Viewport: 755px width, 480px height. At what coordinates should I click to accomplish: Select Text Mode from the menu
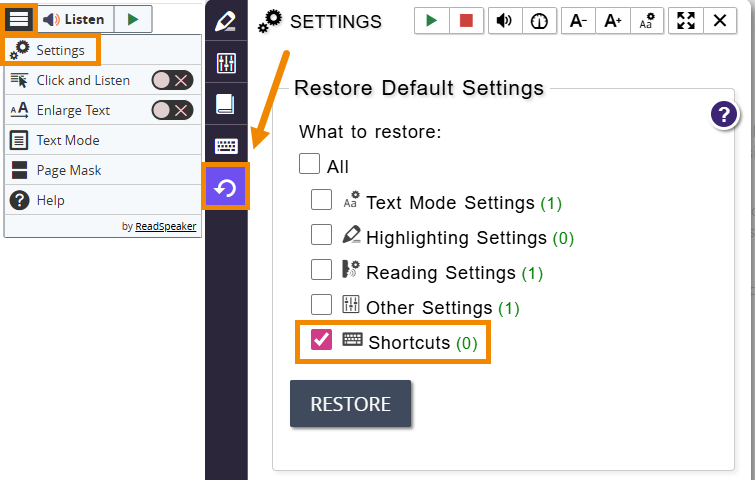click(67, 140)
